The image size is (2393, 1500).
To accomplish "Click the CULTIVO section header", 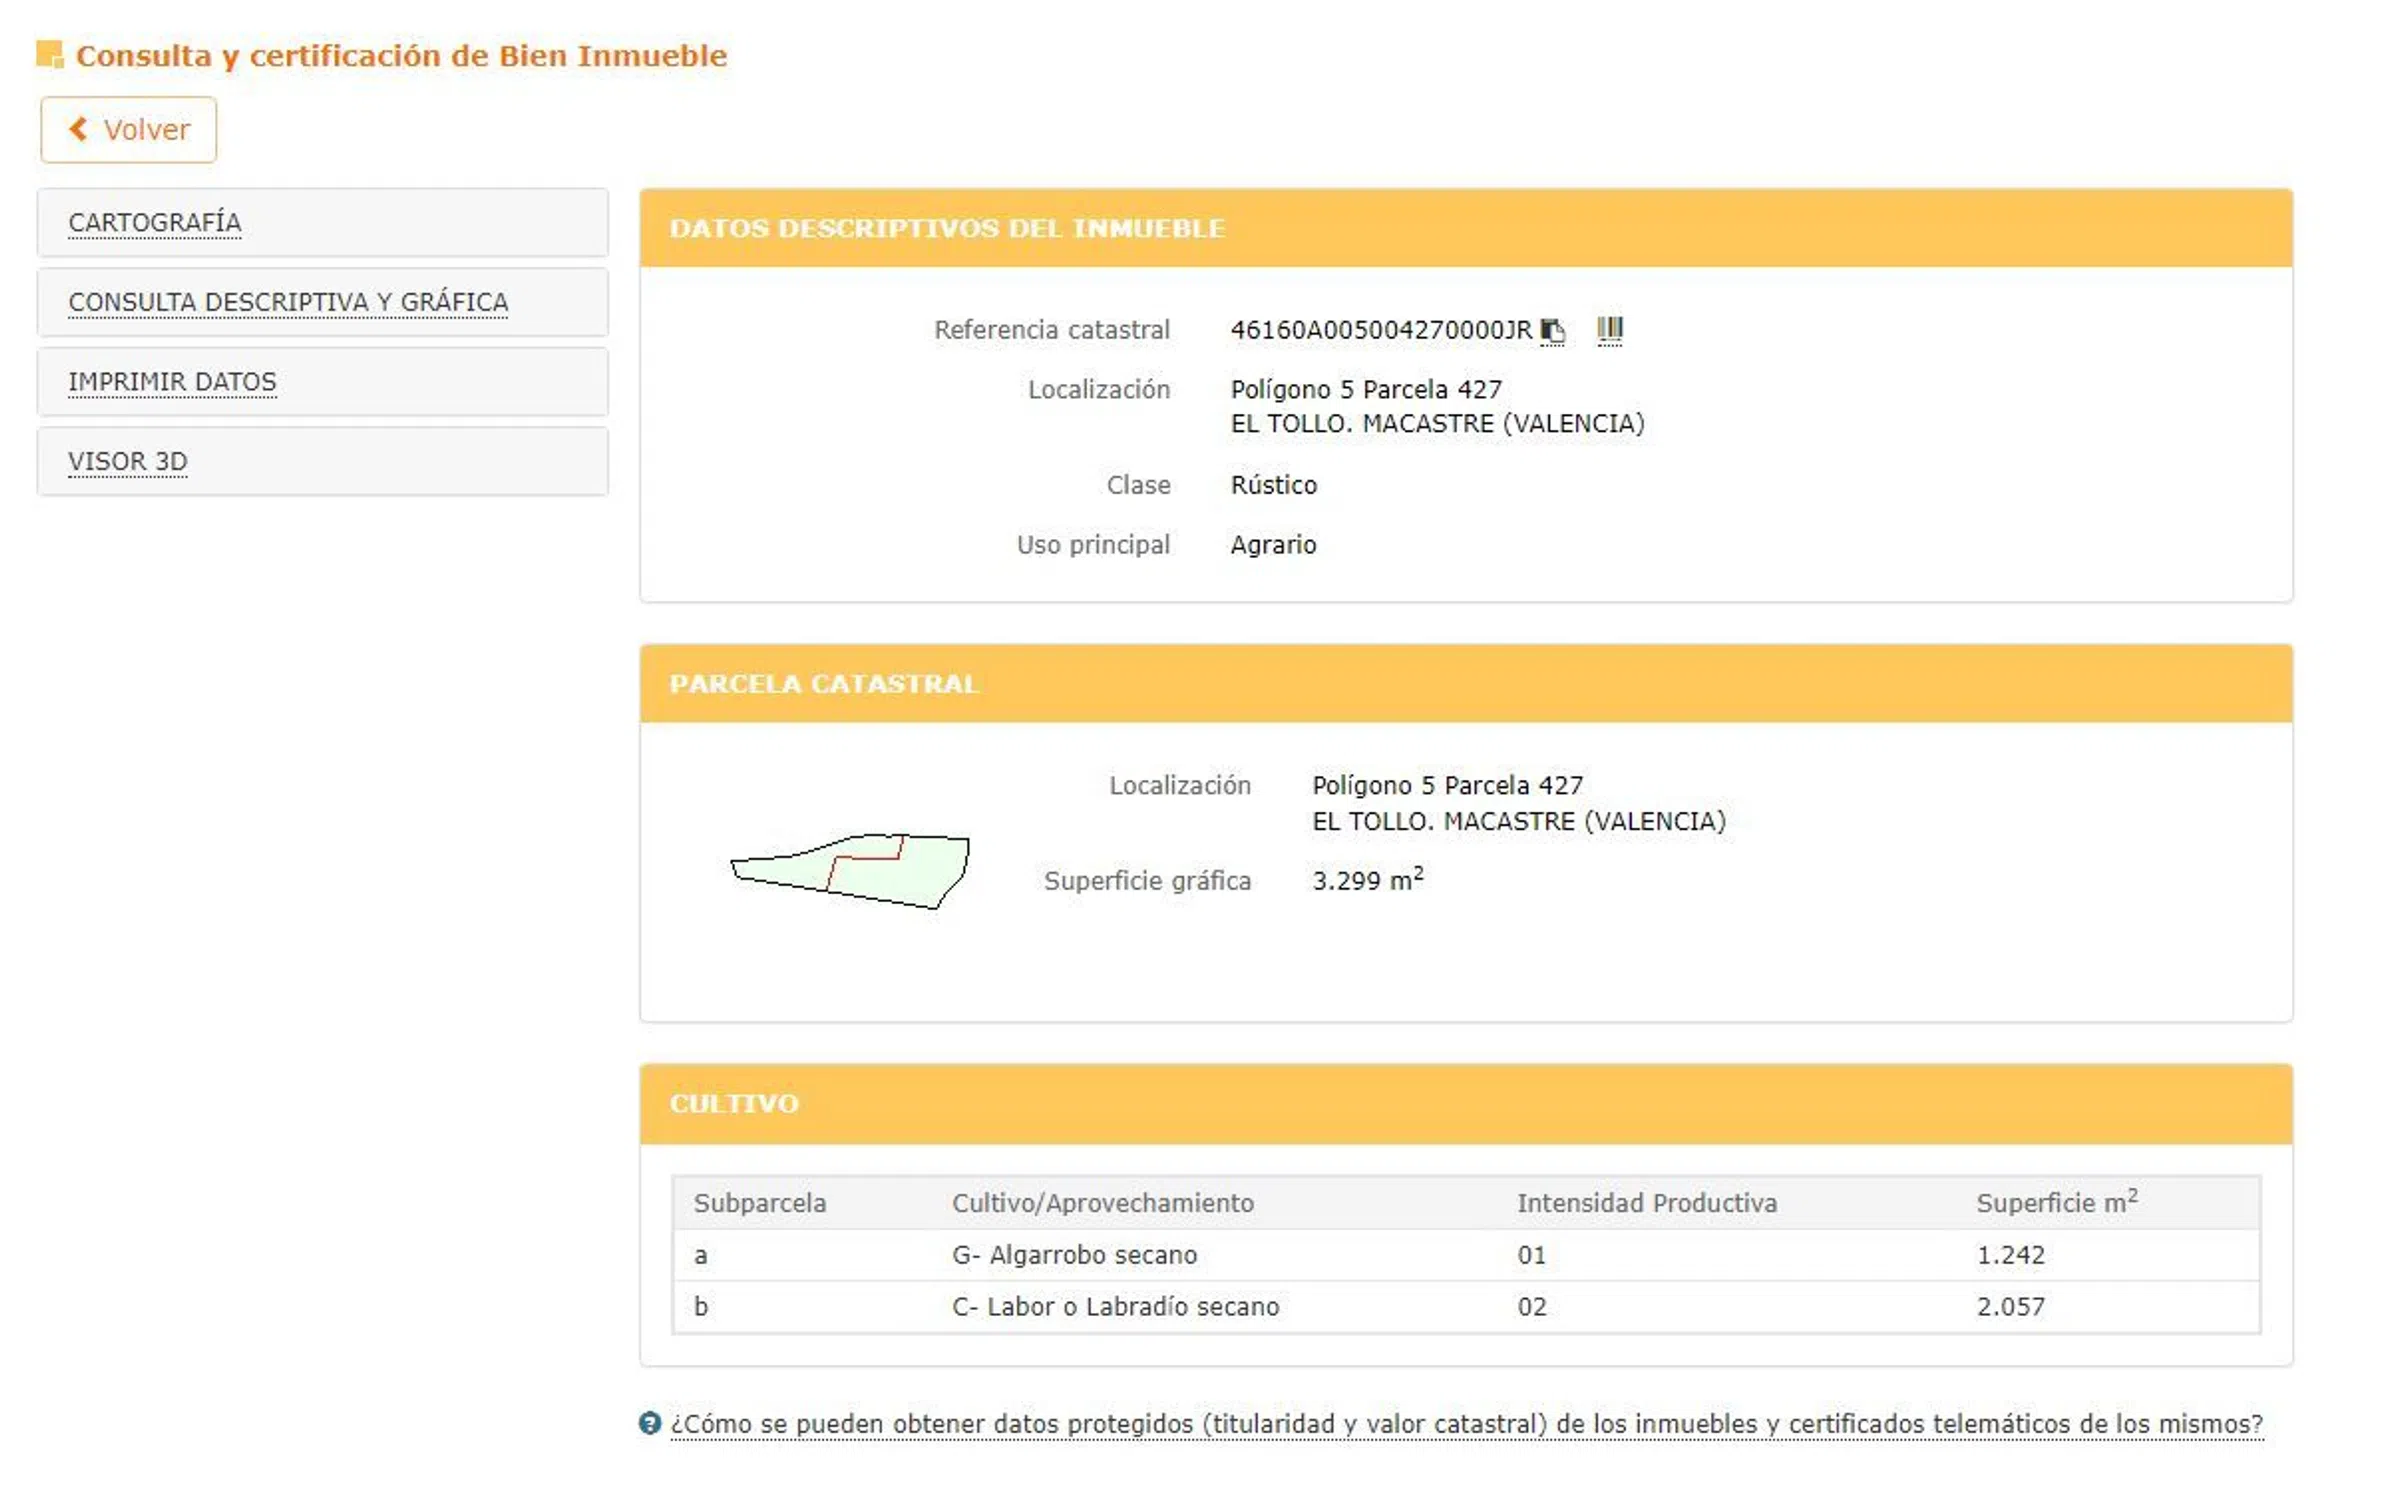I will pos(734,1103).
